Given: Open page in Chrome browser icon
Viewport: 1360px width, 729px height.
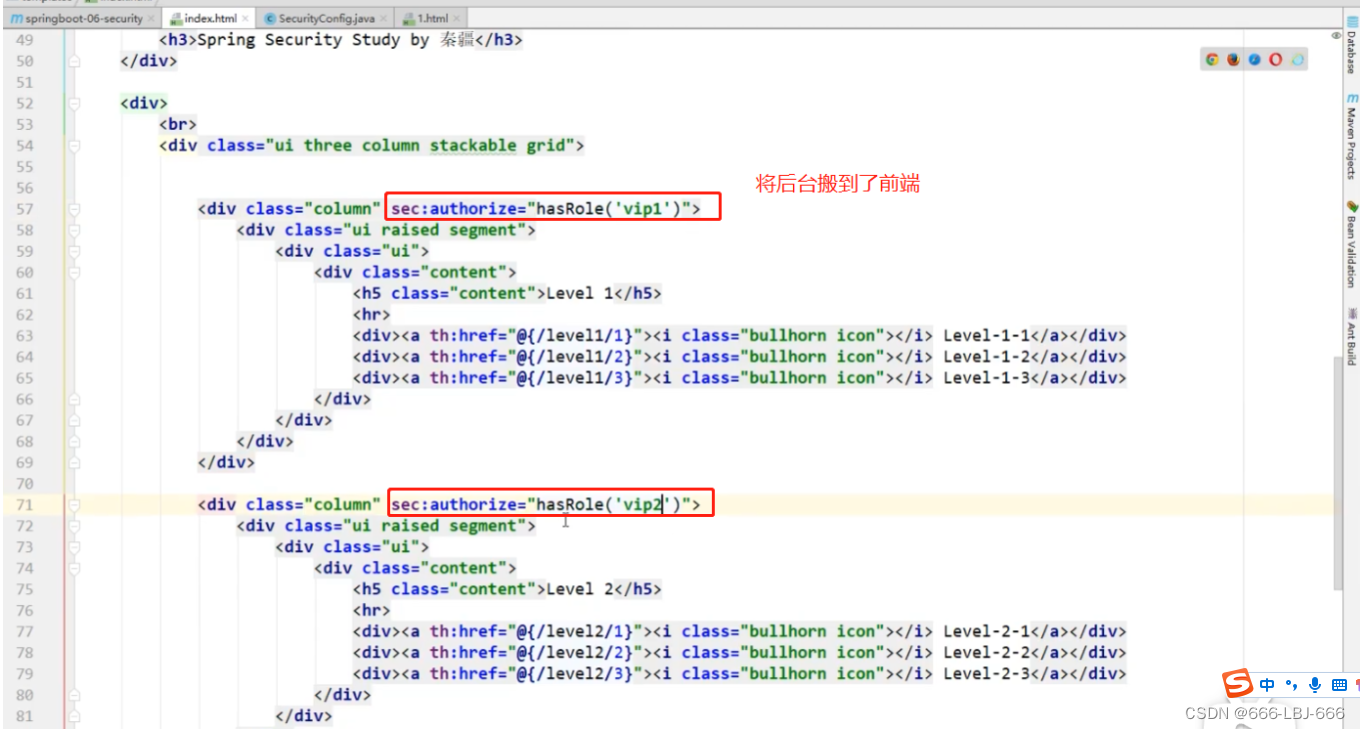Looking at the screenshot, I should point(1212,60).
